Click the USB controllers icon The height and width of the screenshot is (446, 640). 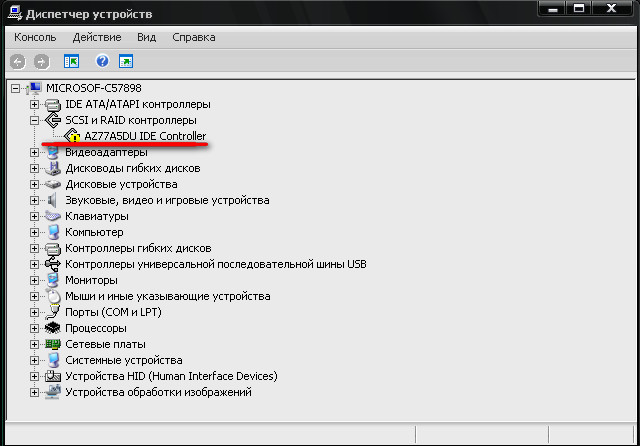pyautogui.click(x=53, y=264)
